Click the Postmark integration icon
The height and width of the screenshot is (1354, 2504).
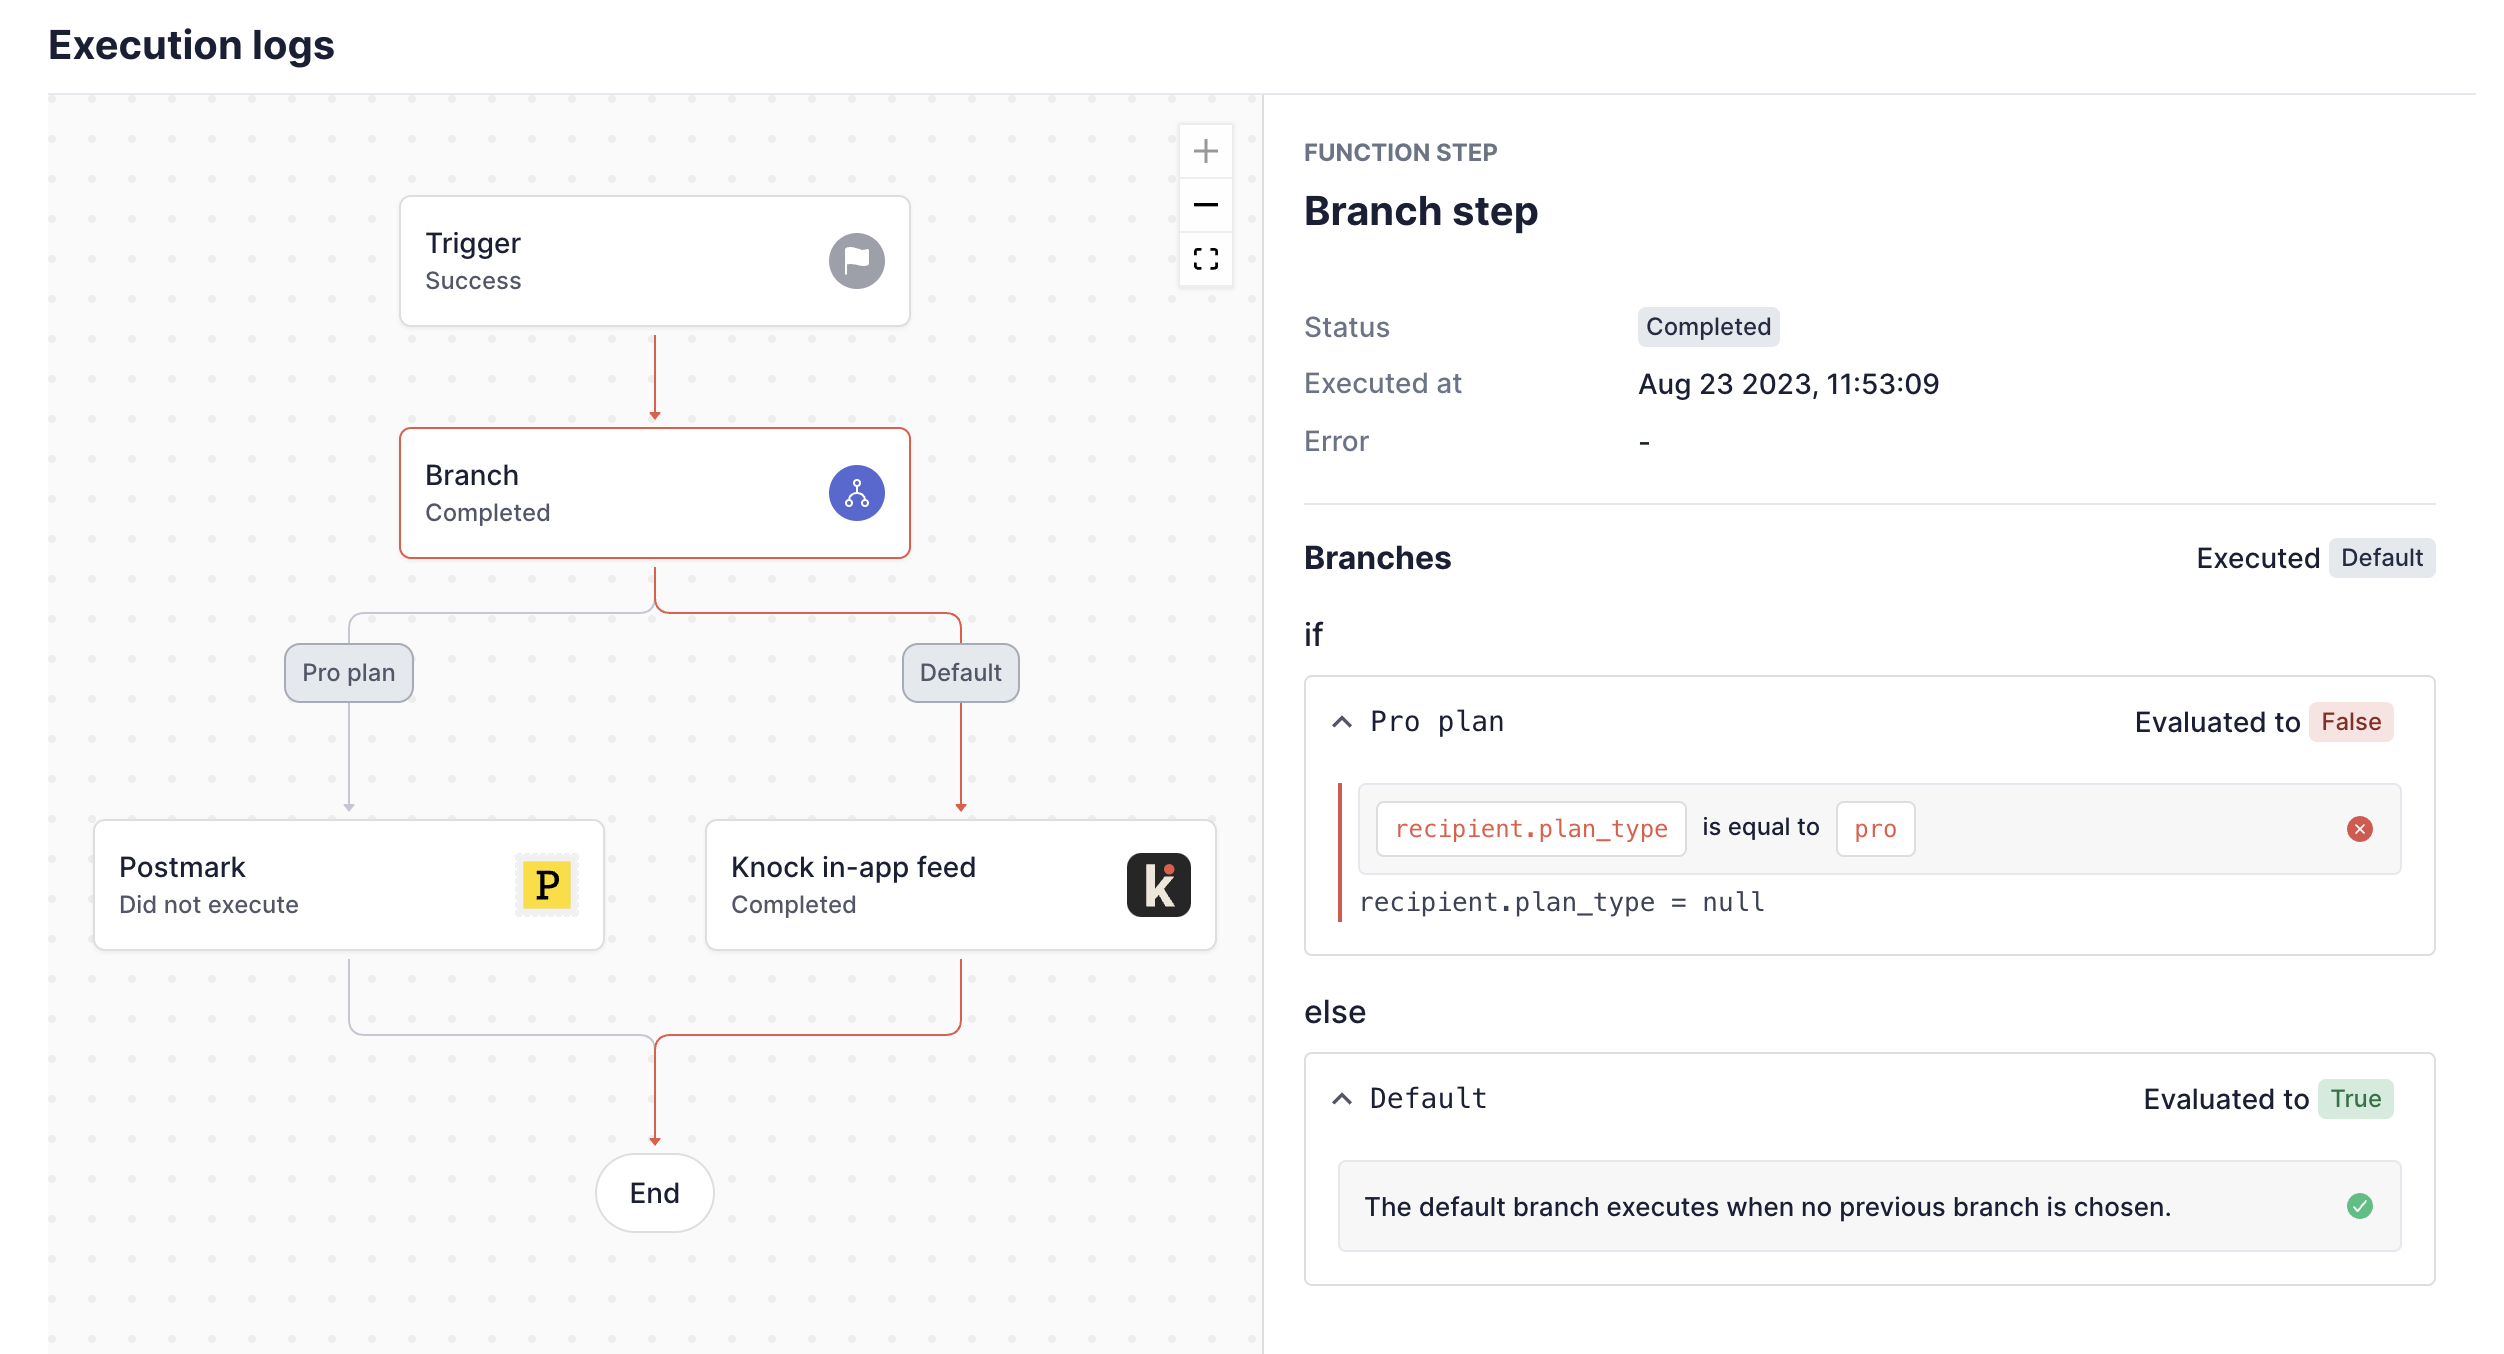[547, 882]
